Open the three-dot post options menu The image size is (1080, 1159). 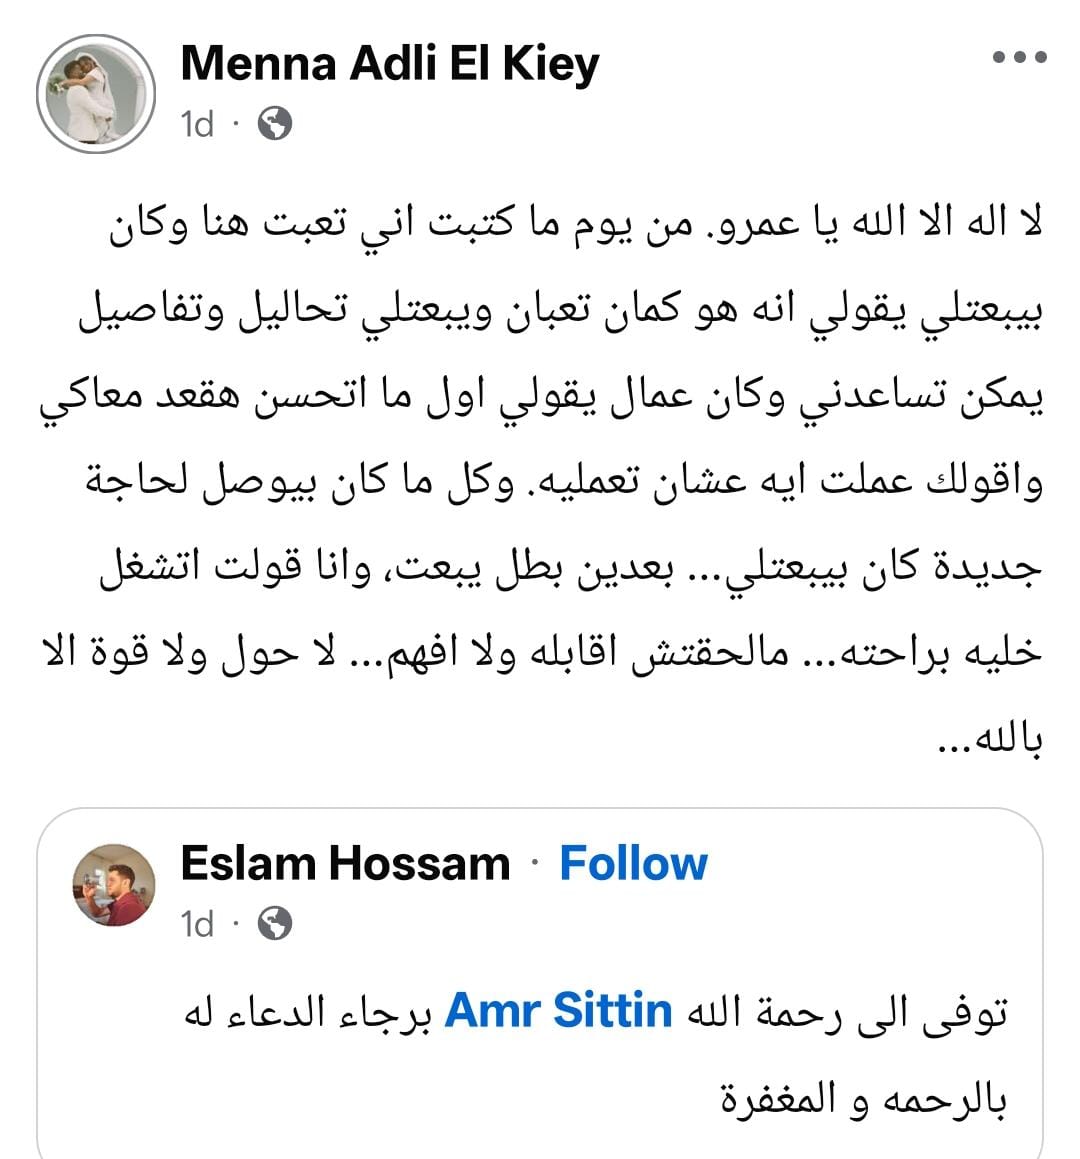1019,58
